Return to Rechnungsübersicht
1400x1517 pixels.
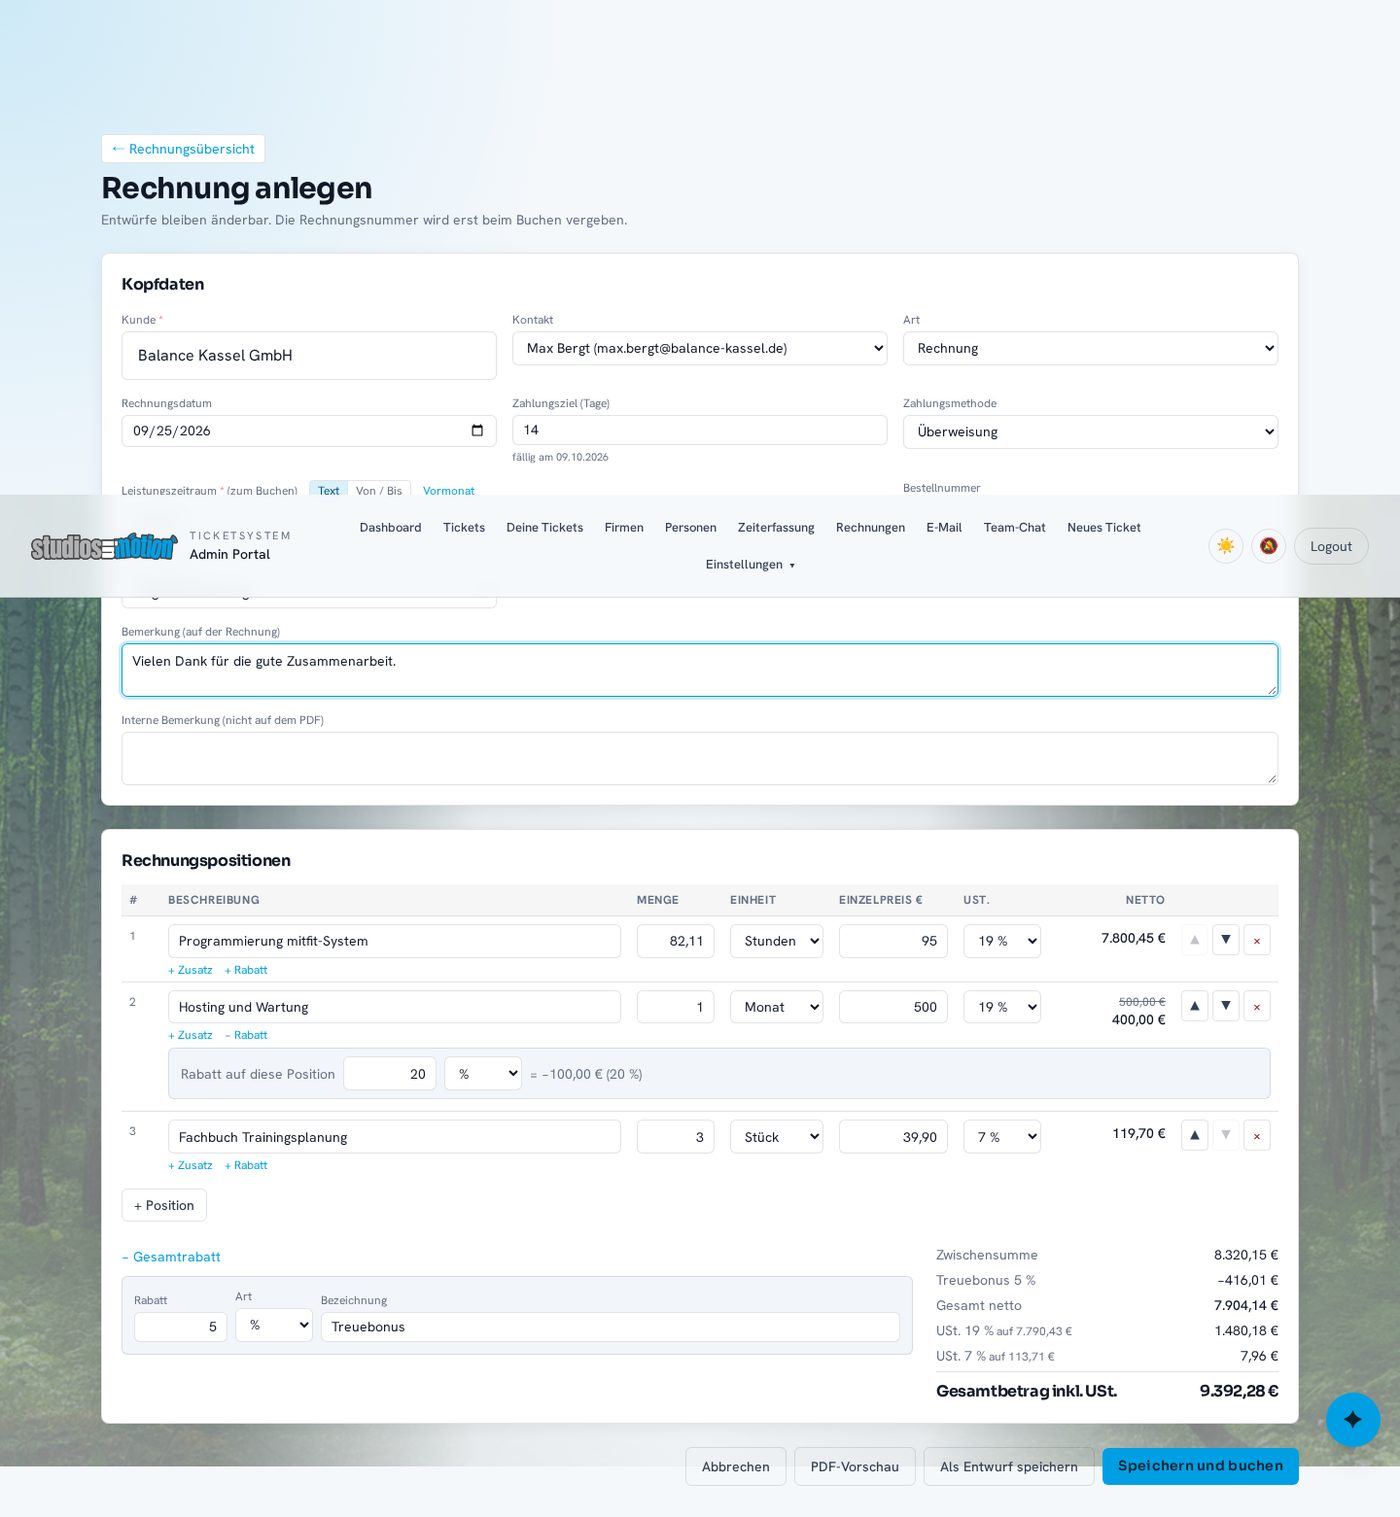click(x=183, y=149)
